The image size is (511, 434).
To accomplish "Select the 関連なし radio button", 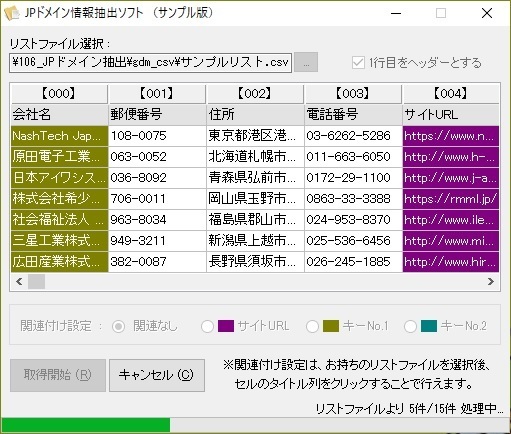I will coord(118,326).
